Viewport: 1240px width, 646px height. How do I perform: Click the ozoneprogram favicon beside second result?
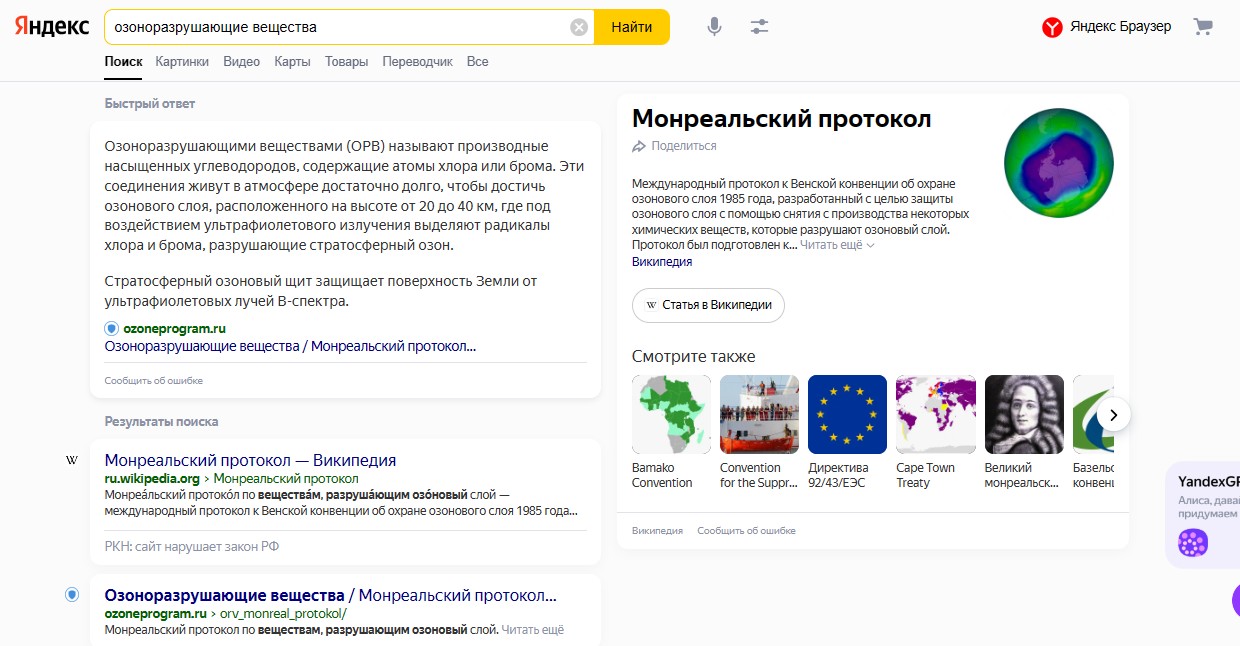click(72, 595)
